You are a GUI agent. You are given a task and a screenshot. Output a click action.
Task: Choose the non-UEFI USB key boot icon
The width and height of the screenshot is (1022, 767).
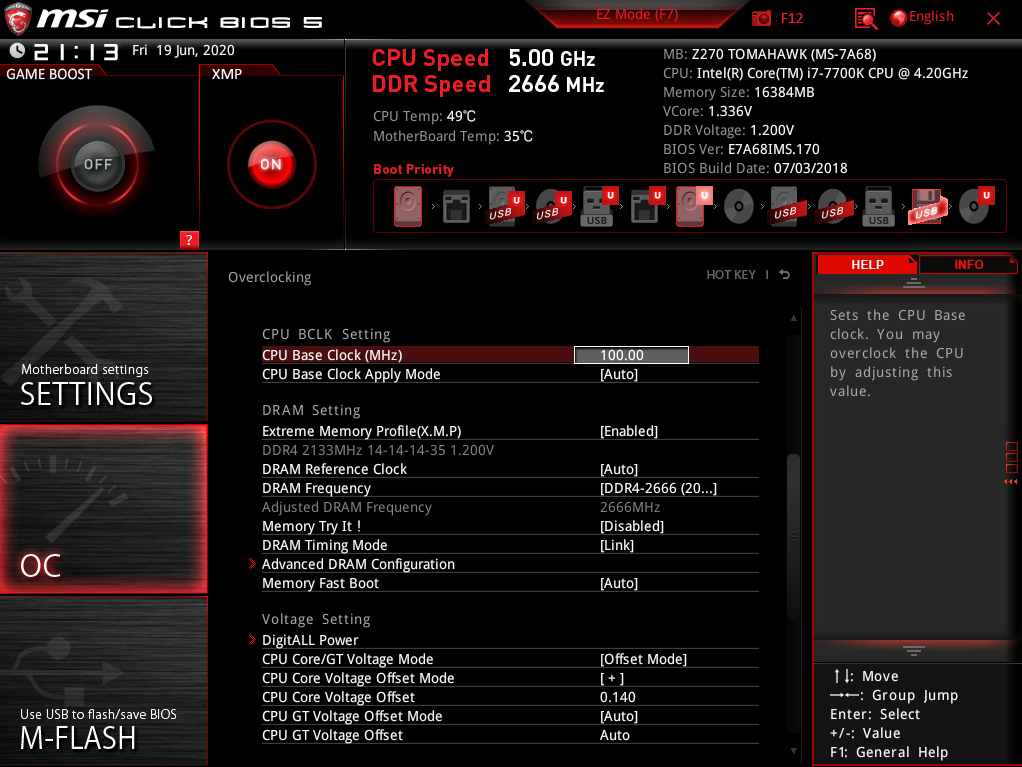[x=879, y=207]
